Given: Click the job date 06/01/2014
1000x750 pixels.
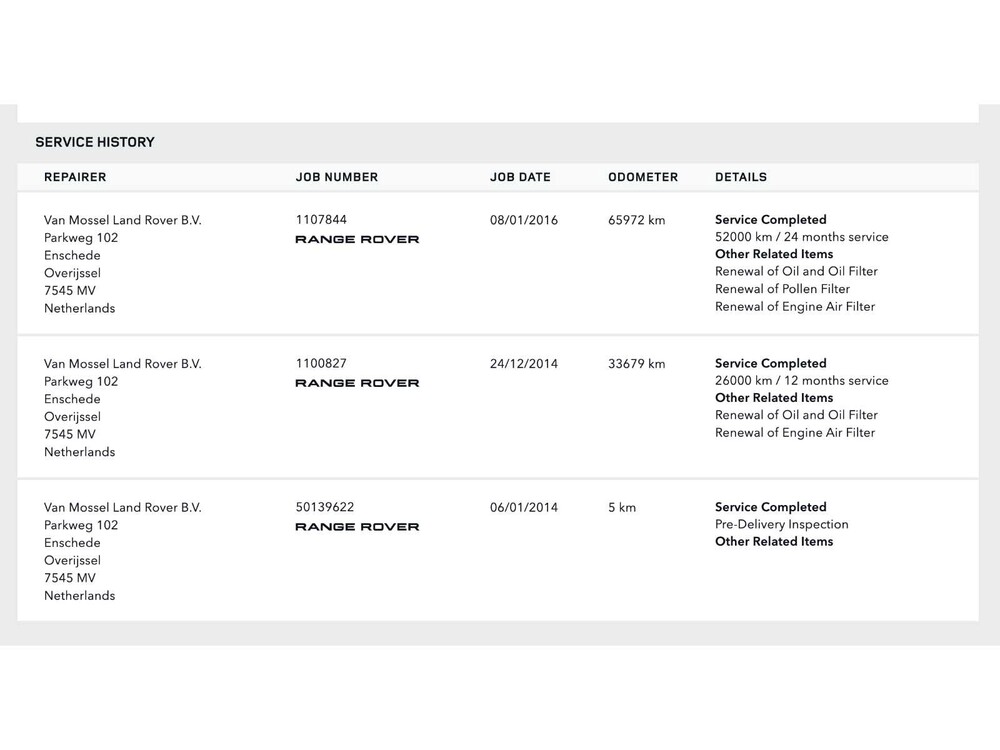Looking at the screenshot, I should [524, 508].
